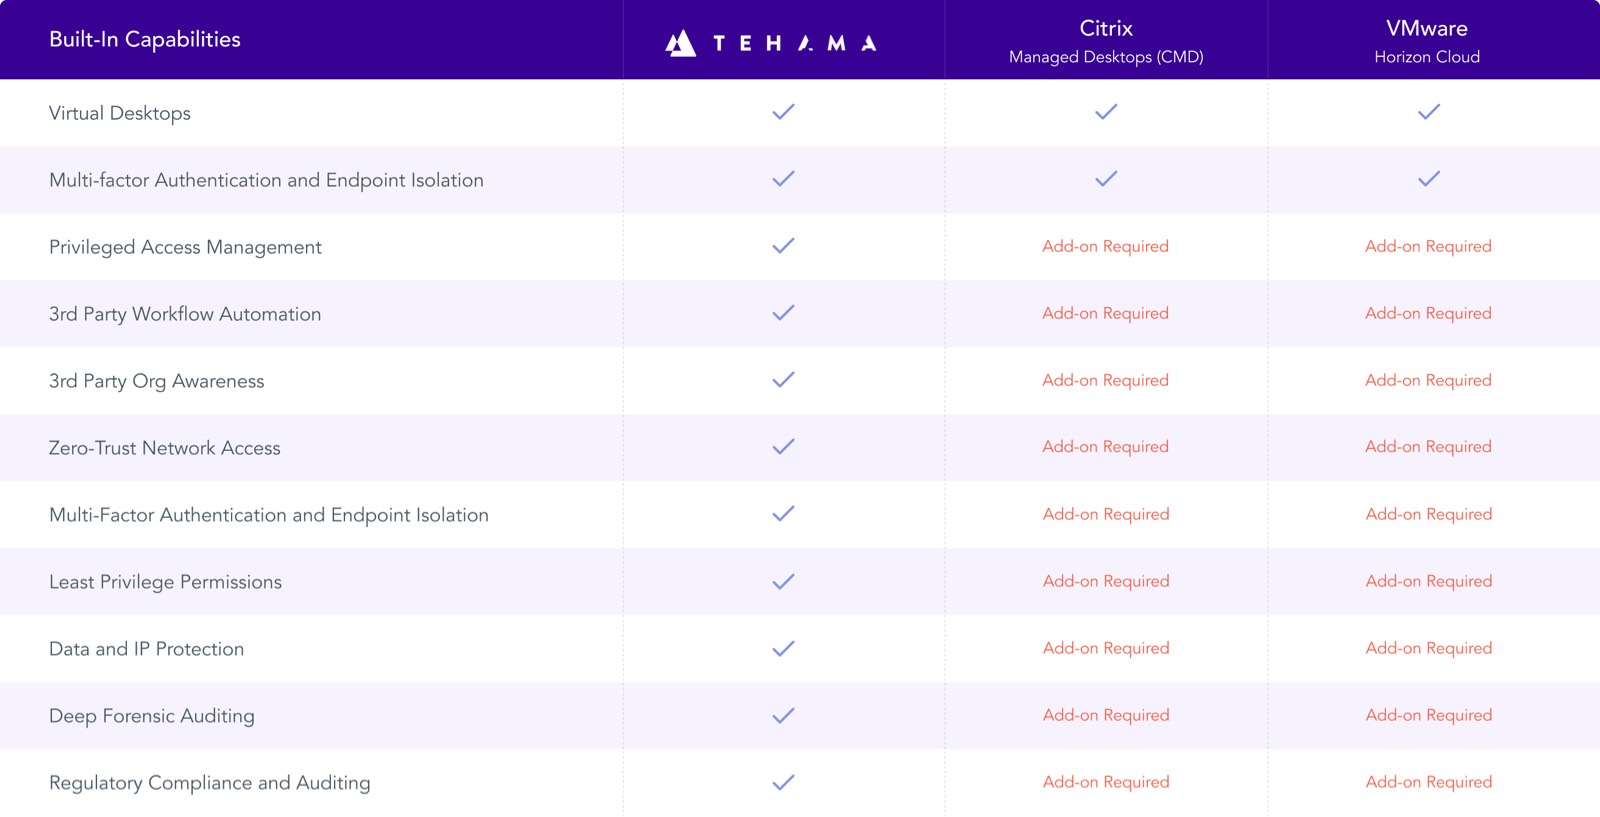Click VMware Add-on Required for Privileged Access Management
1600x817 pixels.
1429,246
